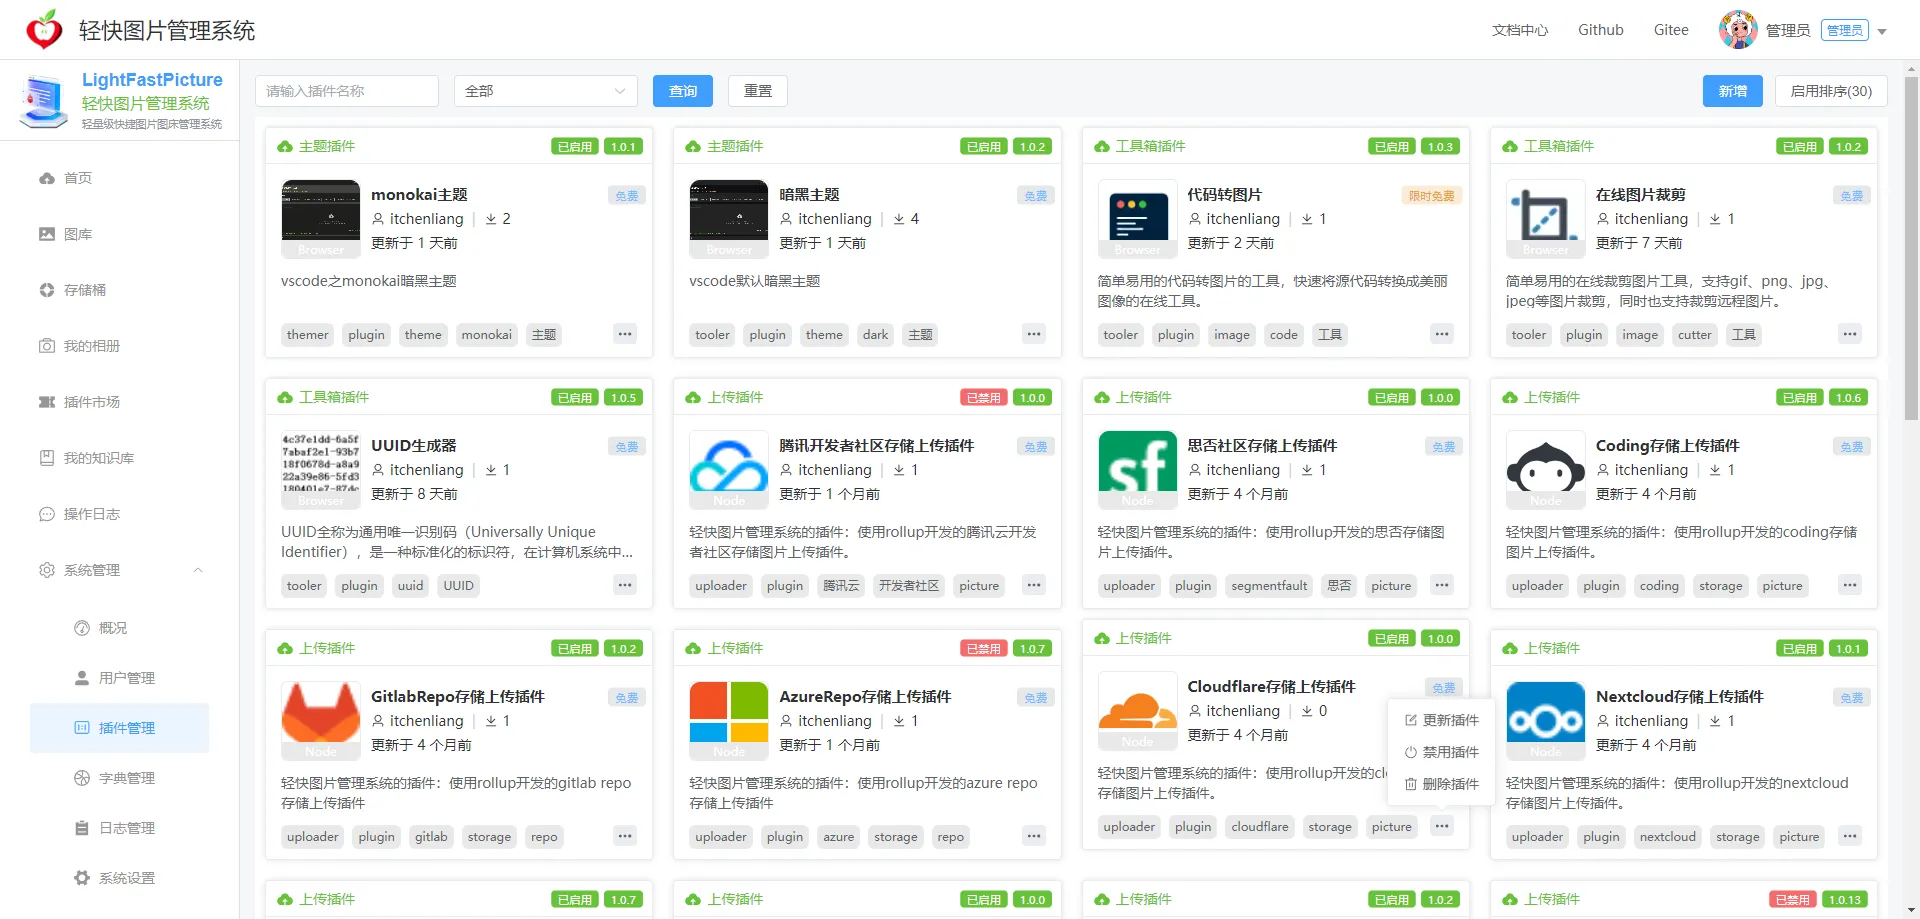Screen dimensions: 1920x919
Task: Click the 代码转图片 plugin icon
Action: pyautogui.click(x=1138, y=219)
